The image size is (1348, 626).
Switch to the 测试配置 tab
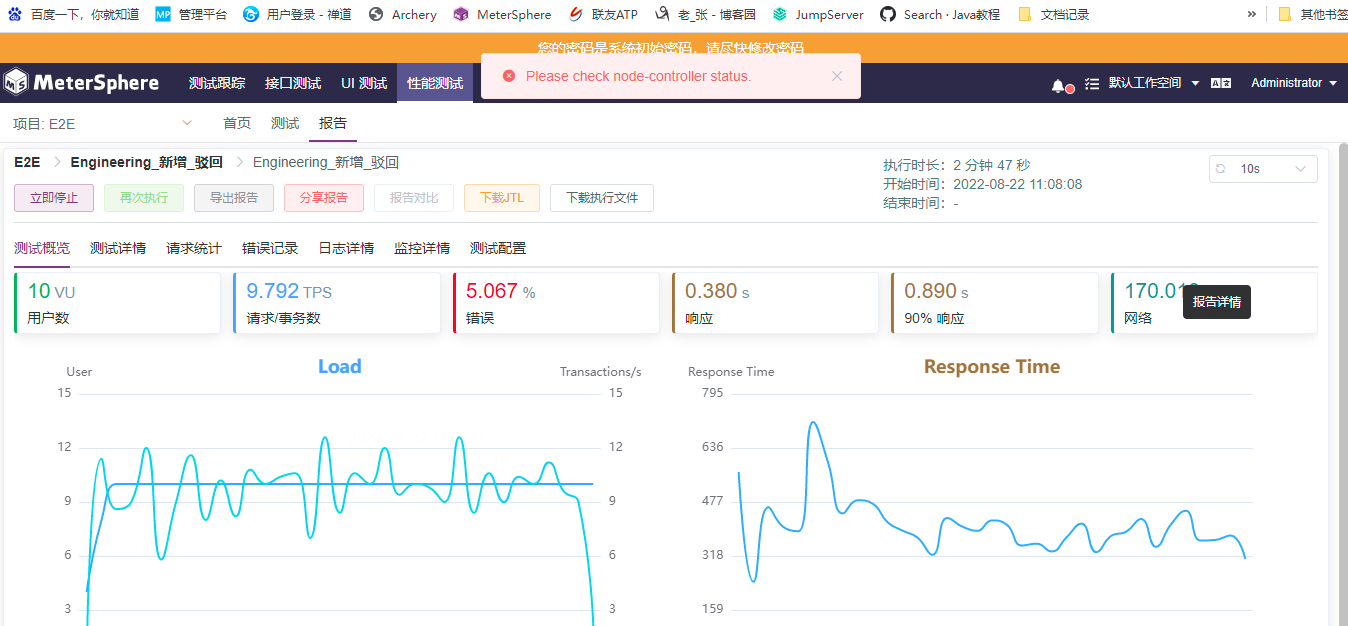(498, 248)
